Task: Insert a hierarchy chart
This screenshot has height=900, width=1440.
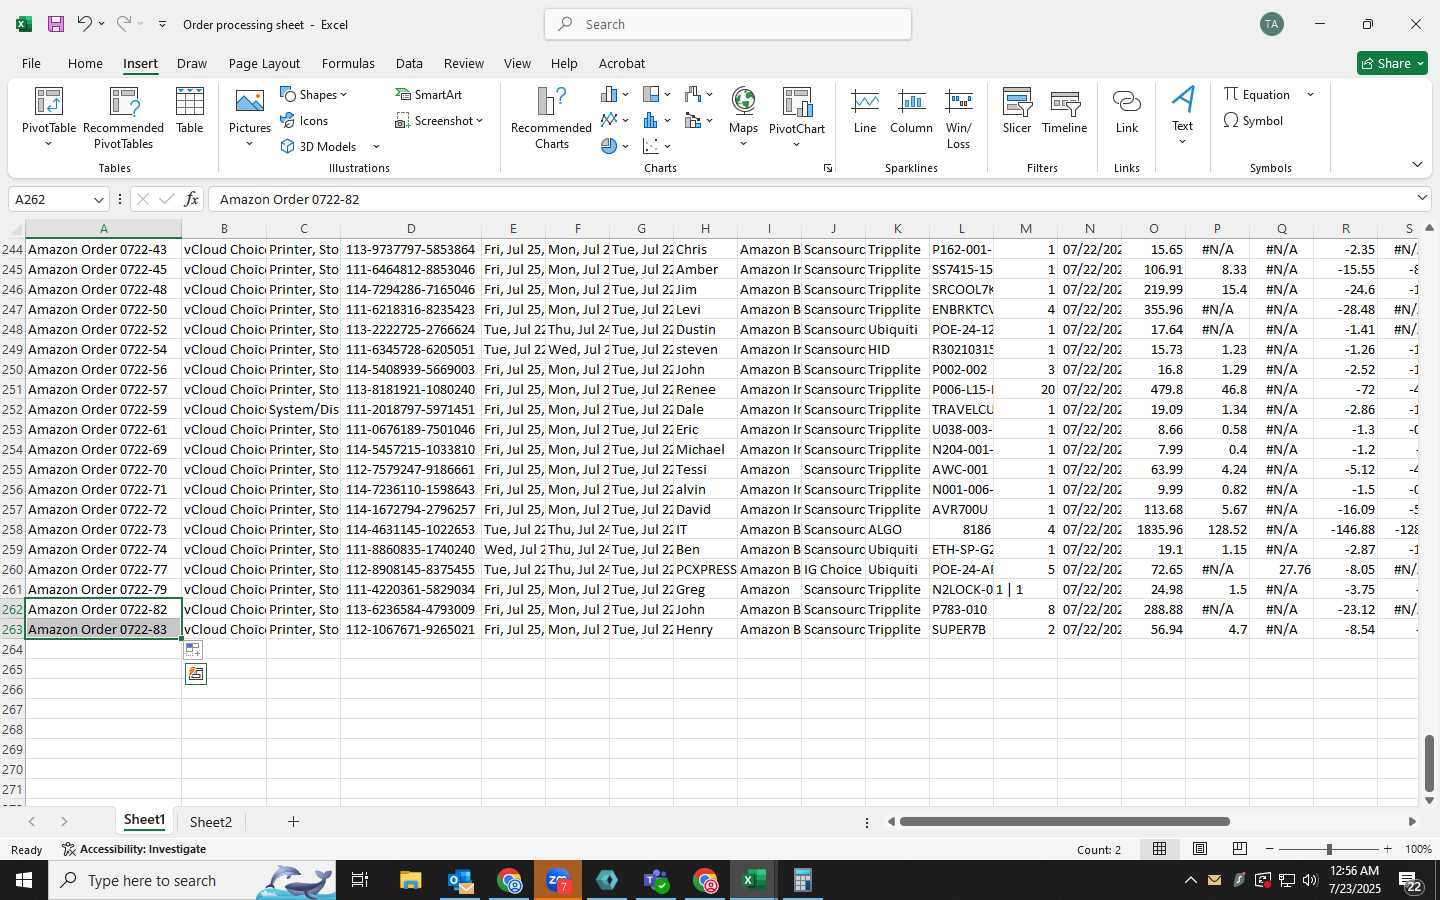Action: pos(656,94)
